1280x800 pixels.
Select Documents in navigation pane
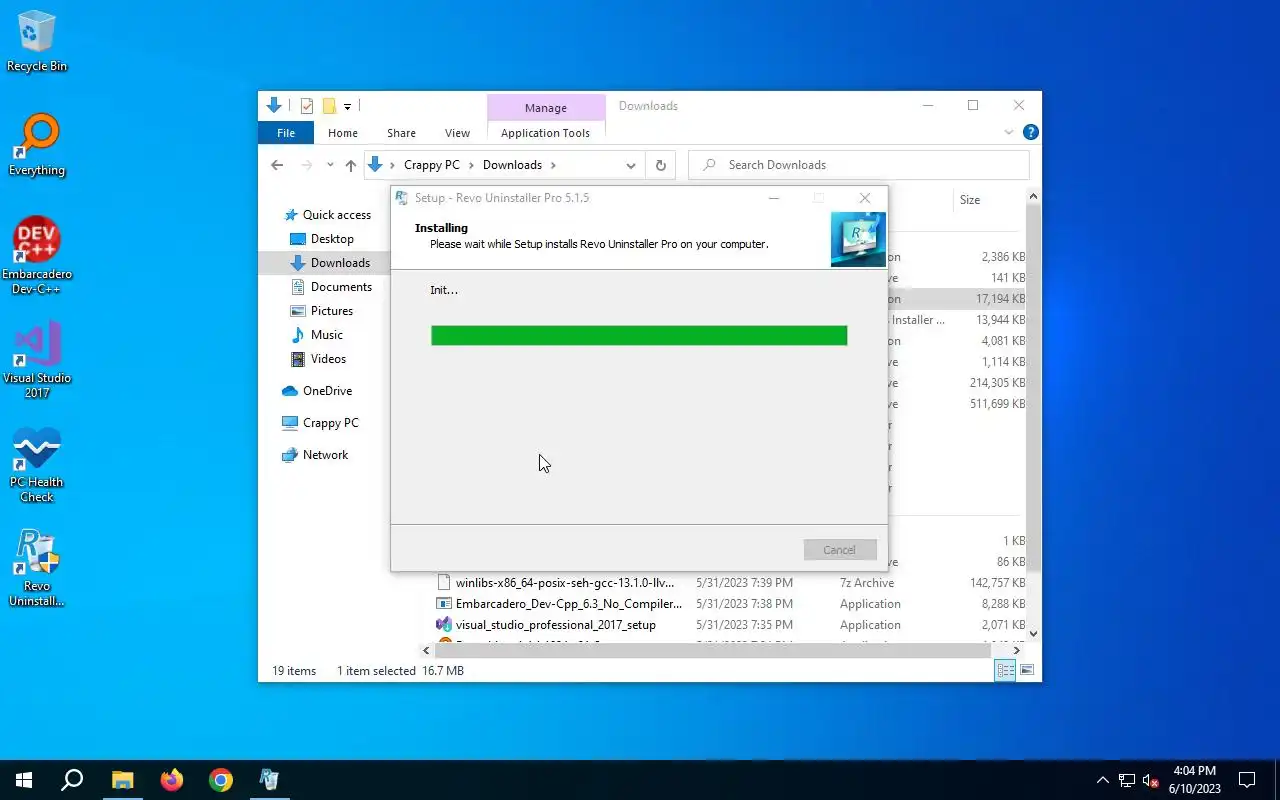pos(341,287)
